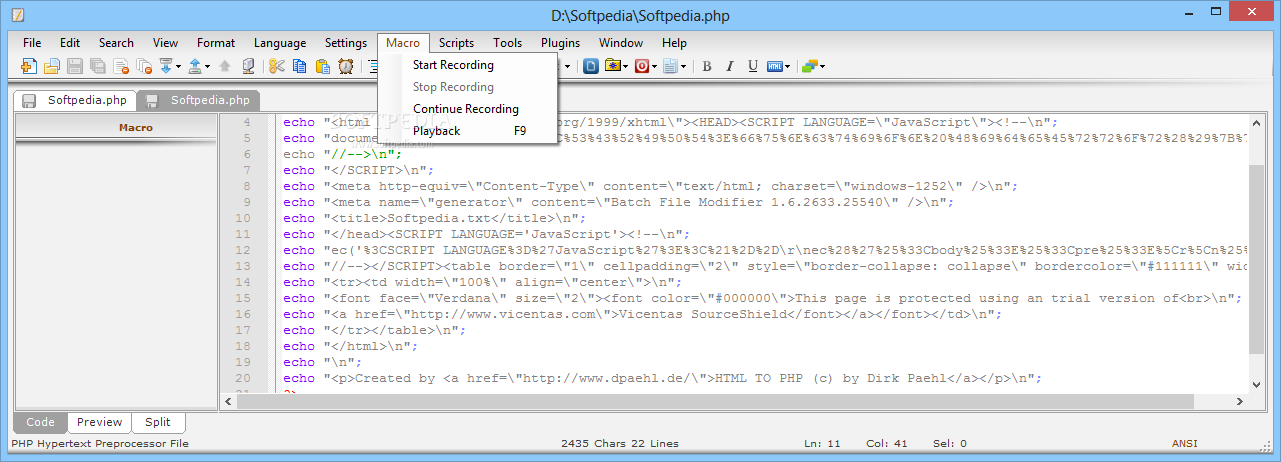
Task: Click the computer/network toolbar icon
Action: (x=249, y=66)
